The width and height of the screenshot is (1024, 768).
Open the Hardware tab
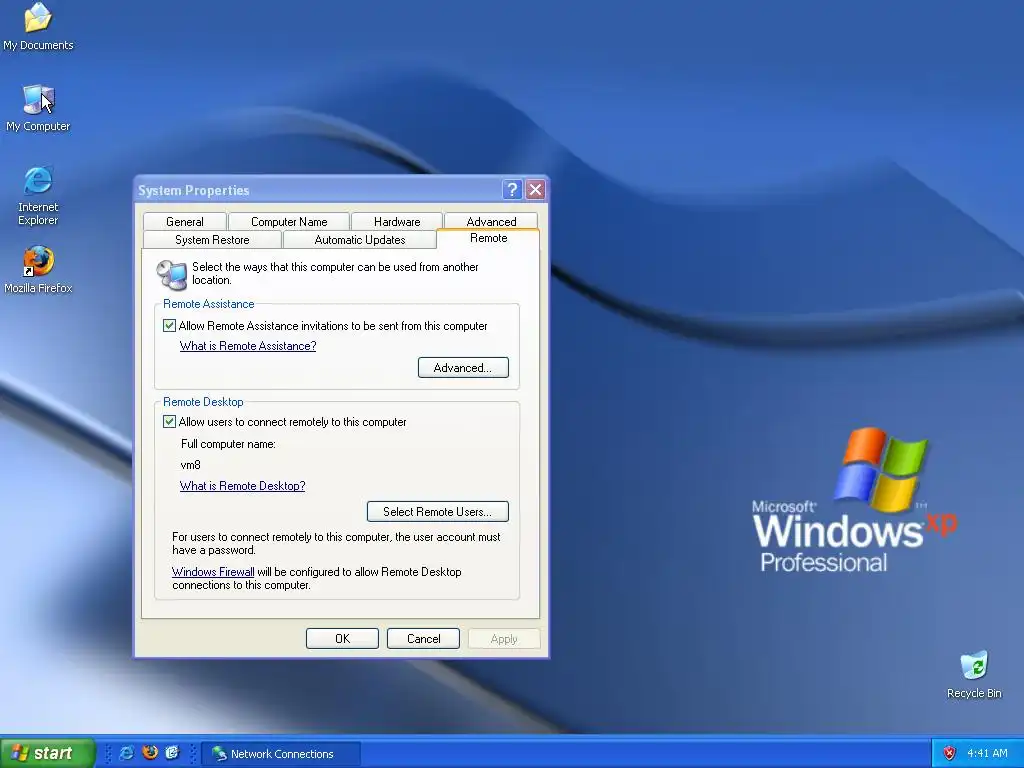[396, 221]
